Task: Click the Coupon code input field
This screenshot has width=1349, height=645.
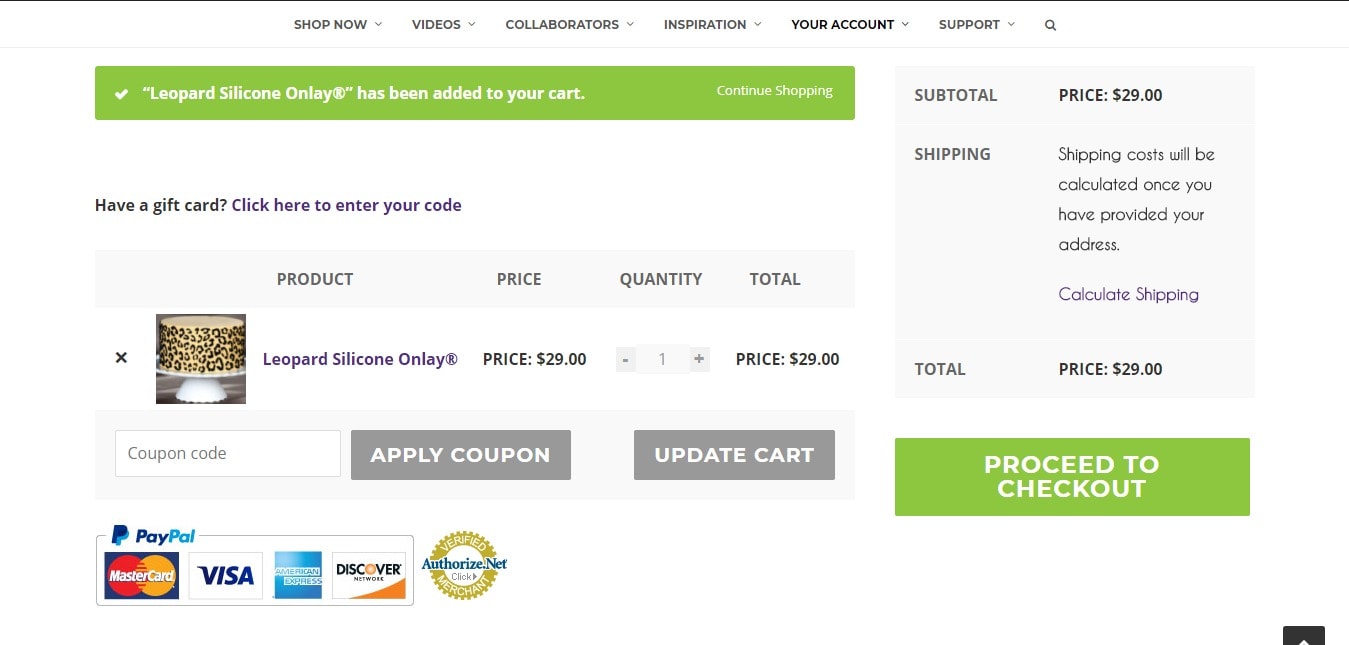Action: coord(228,453)
